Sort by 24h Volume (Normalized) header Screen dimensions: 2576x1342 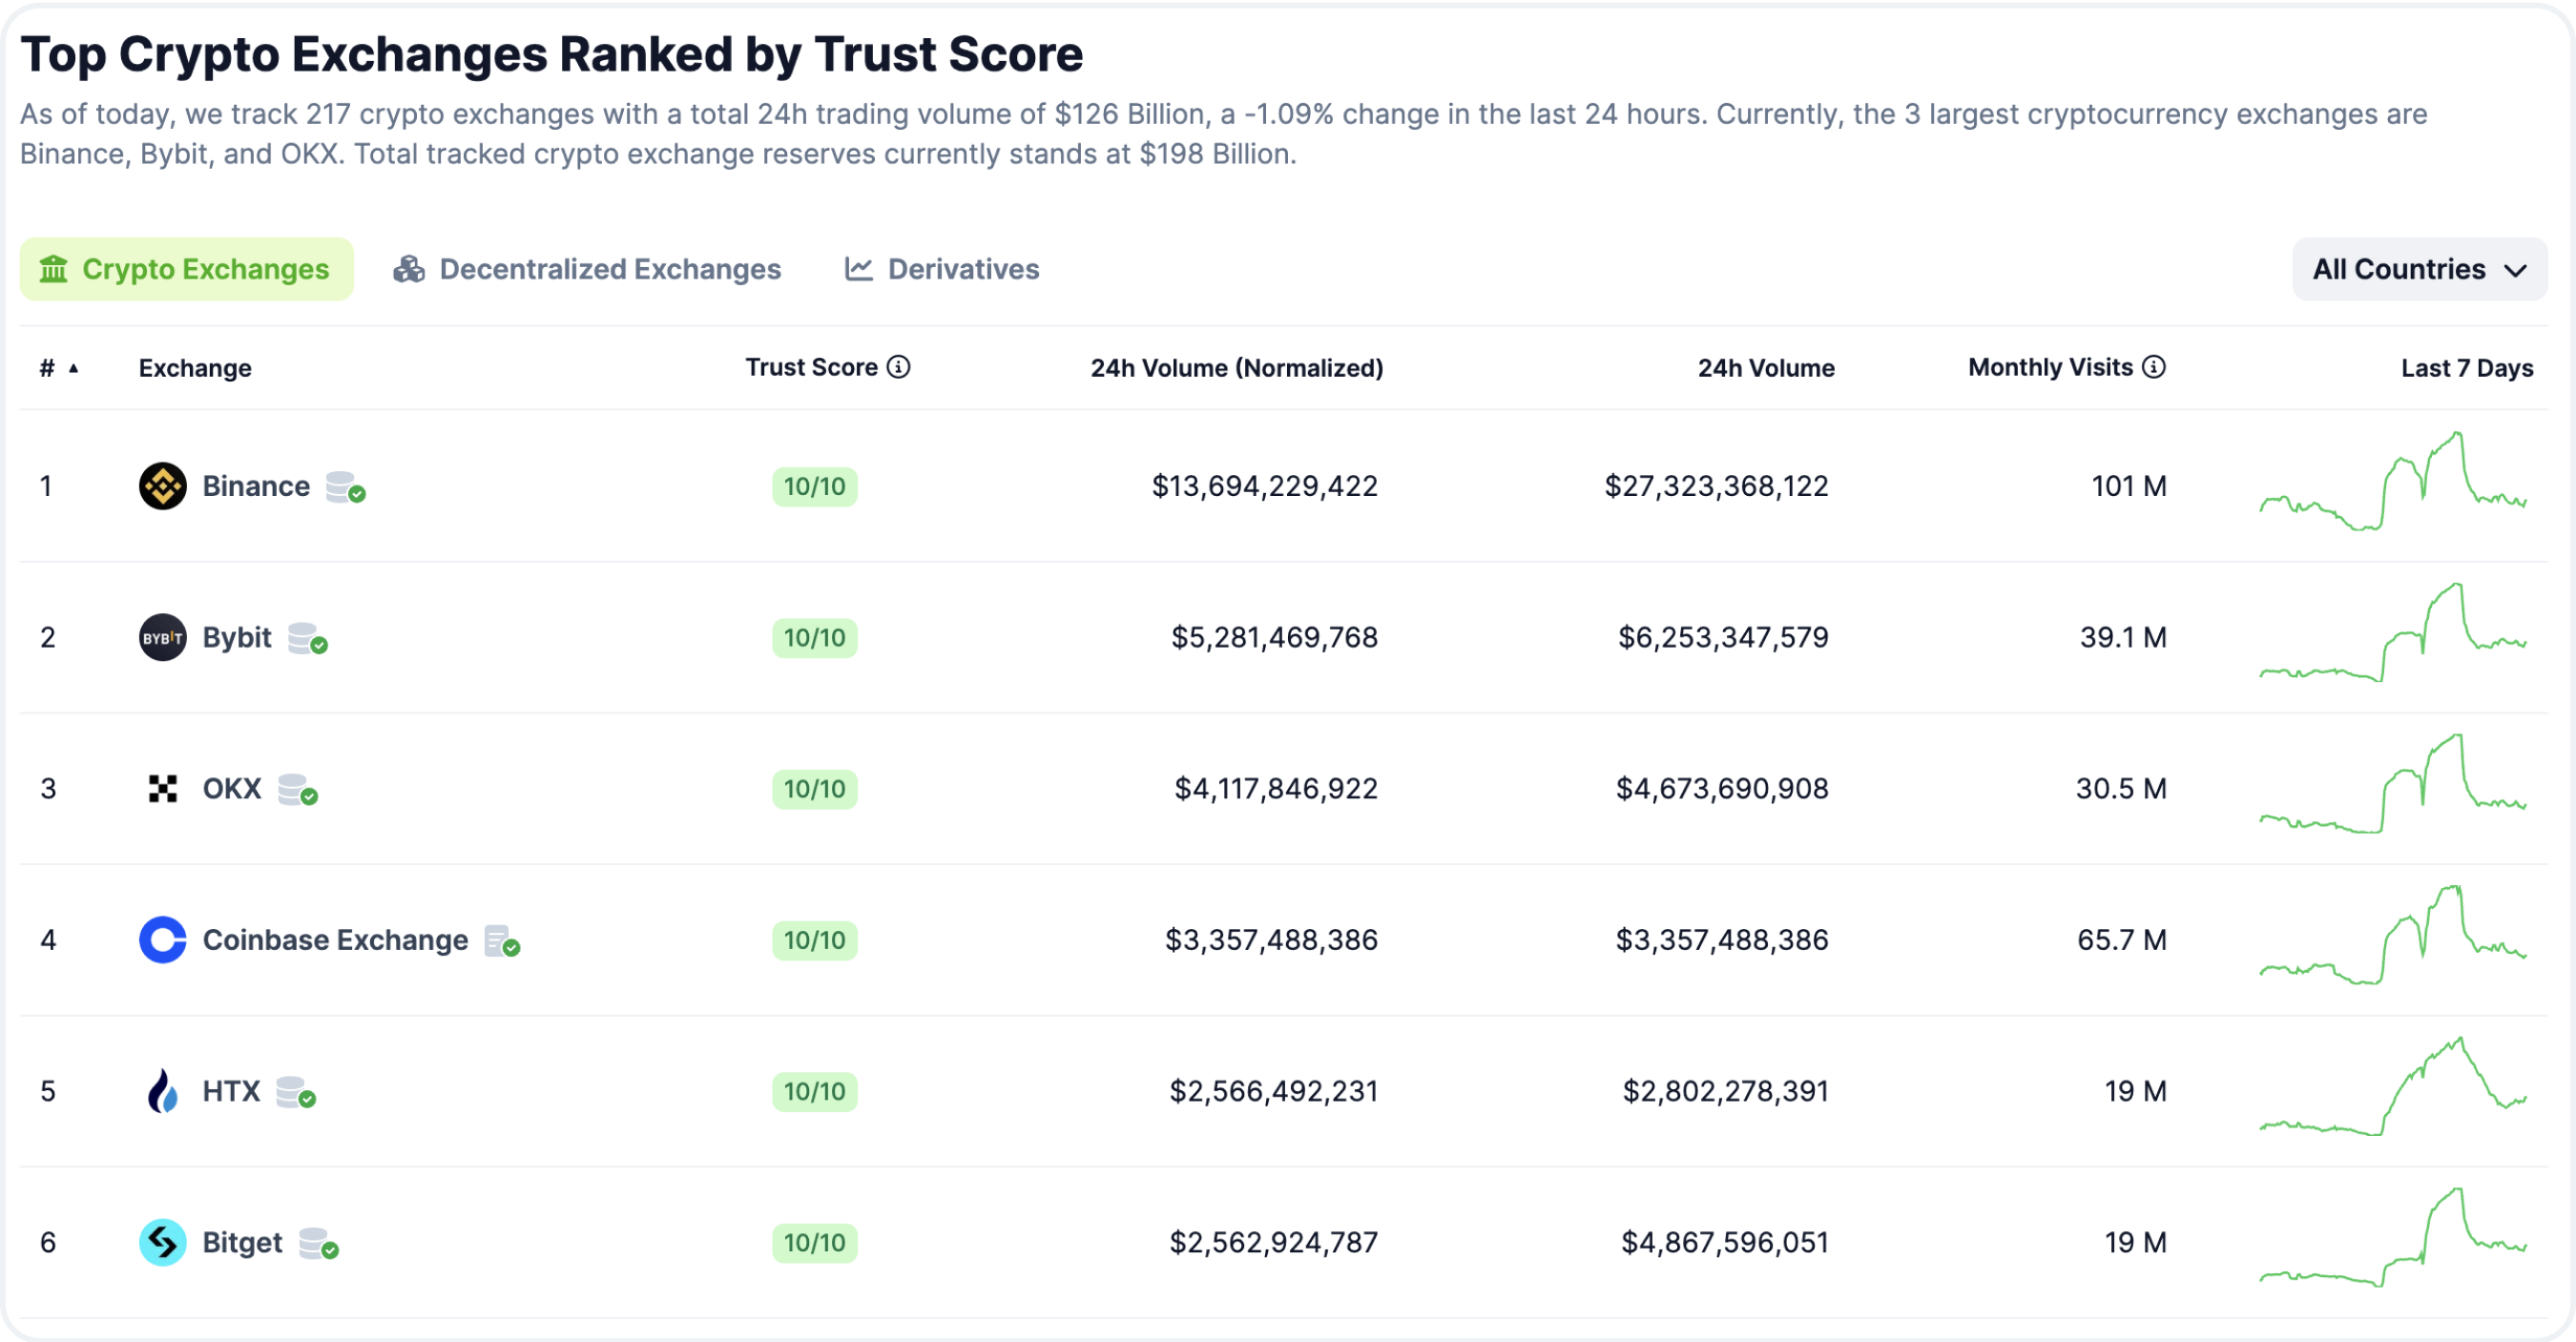(1236, 368)
